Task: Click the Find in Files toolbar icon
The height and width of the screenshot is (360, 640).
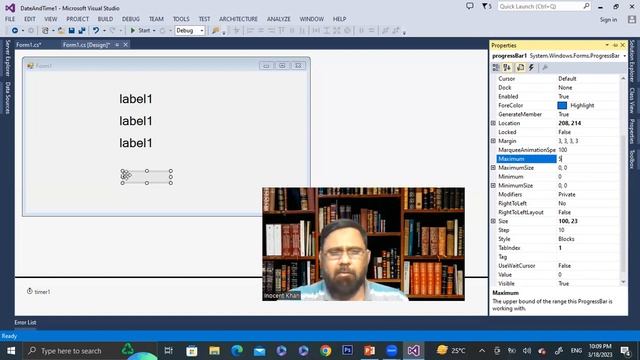Action: click(x=215, y=31)
